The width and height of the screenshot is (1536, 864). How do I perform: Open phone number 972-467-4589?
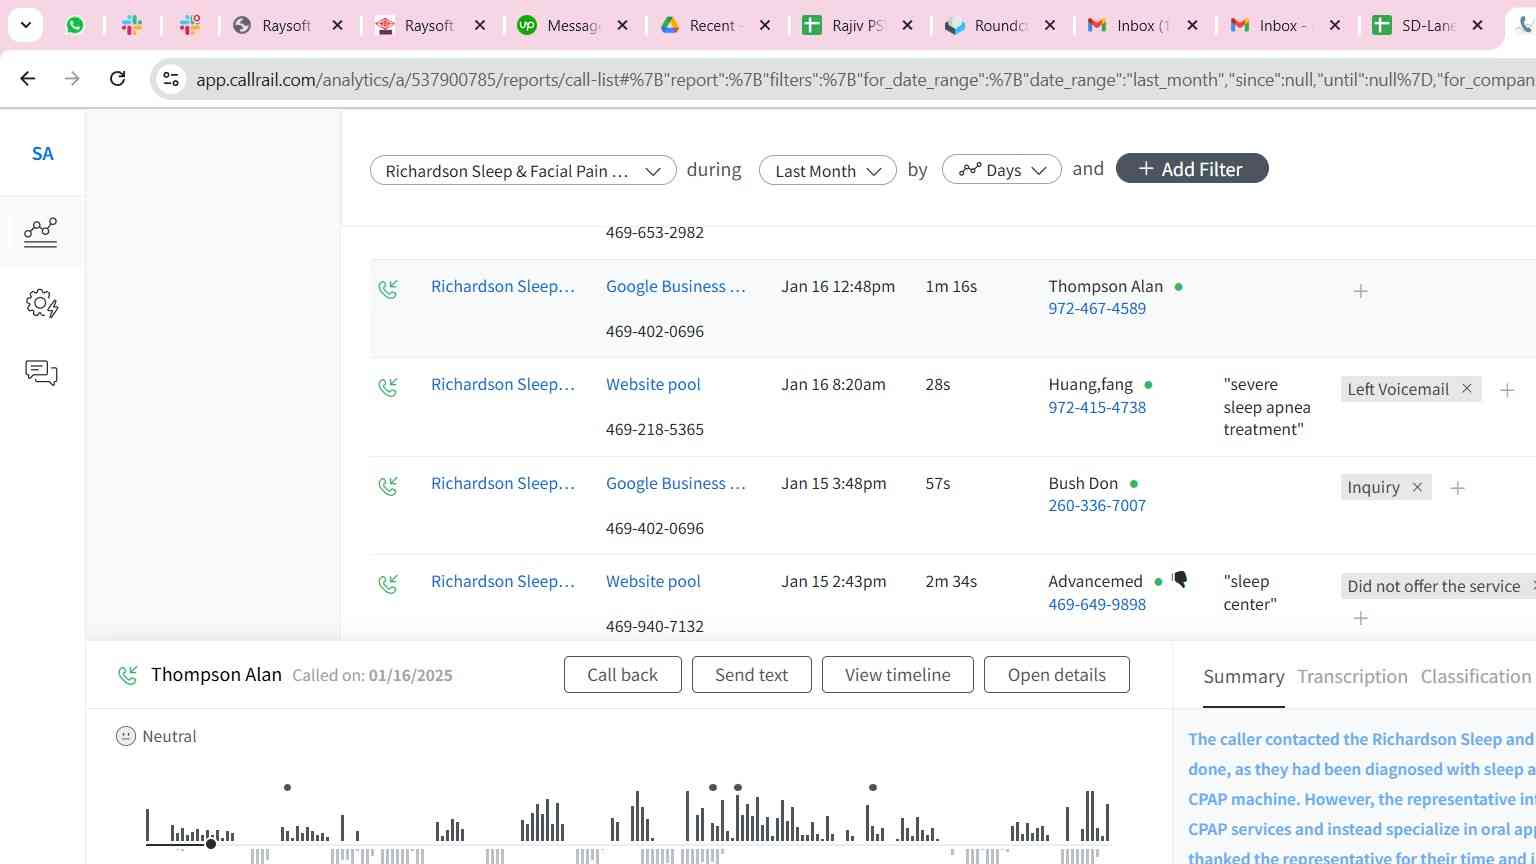pos(1097,309)
